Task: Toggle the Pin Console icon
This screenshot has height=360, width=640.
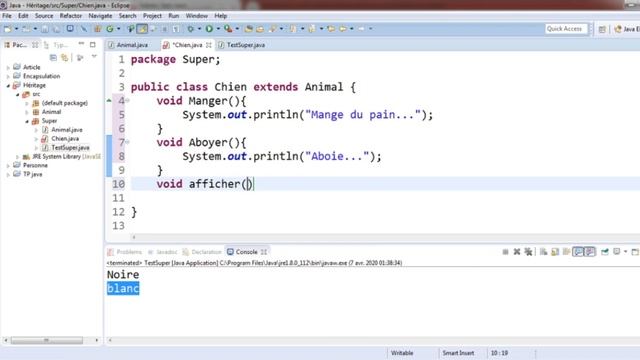Action: coord(605,252)
